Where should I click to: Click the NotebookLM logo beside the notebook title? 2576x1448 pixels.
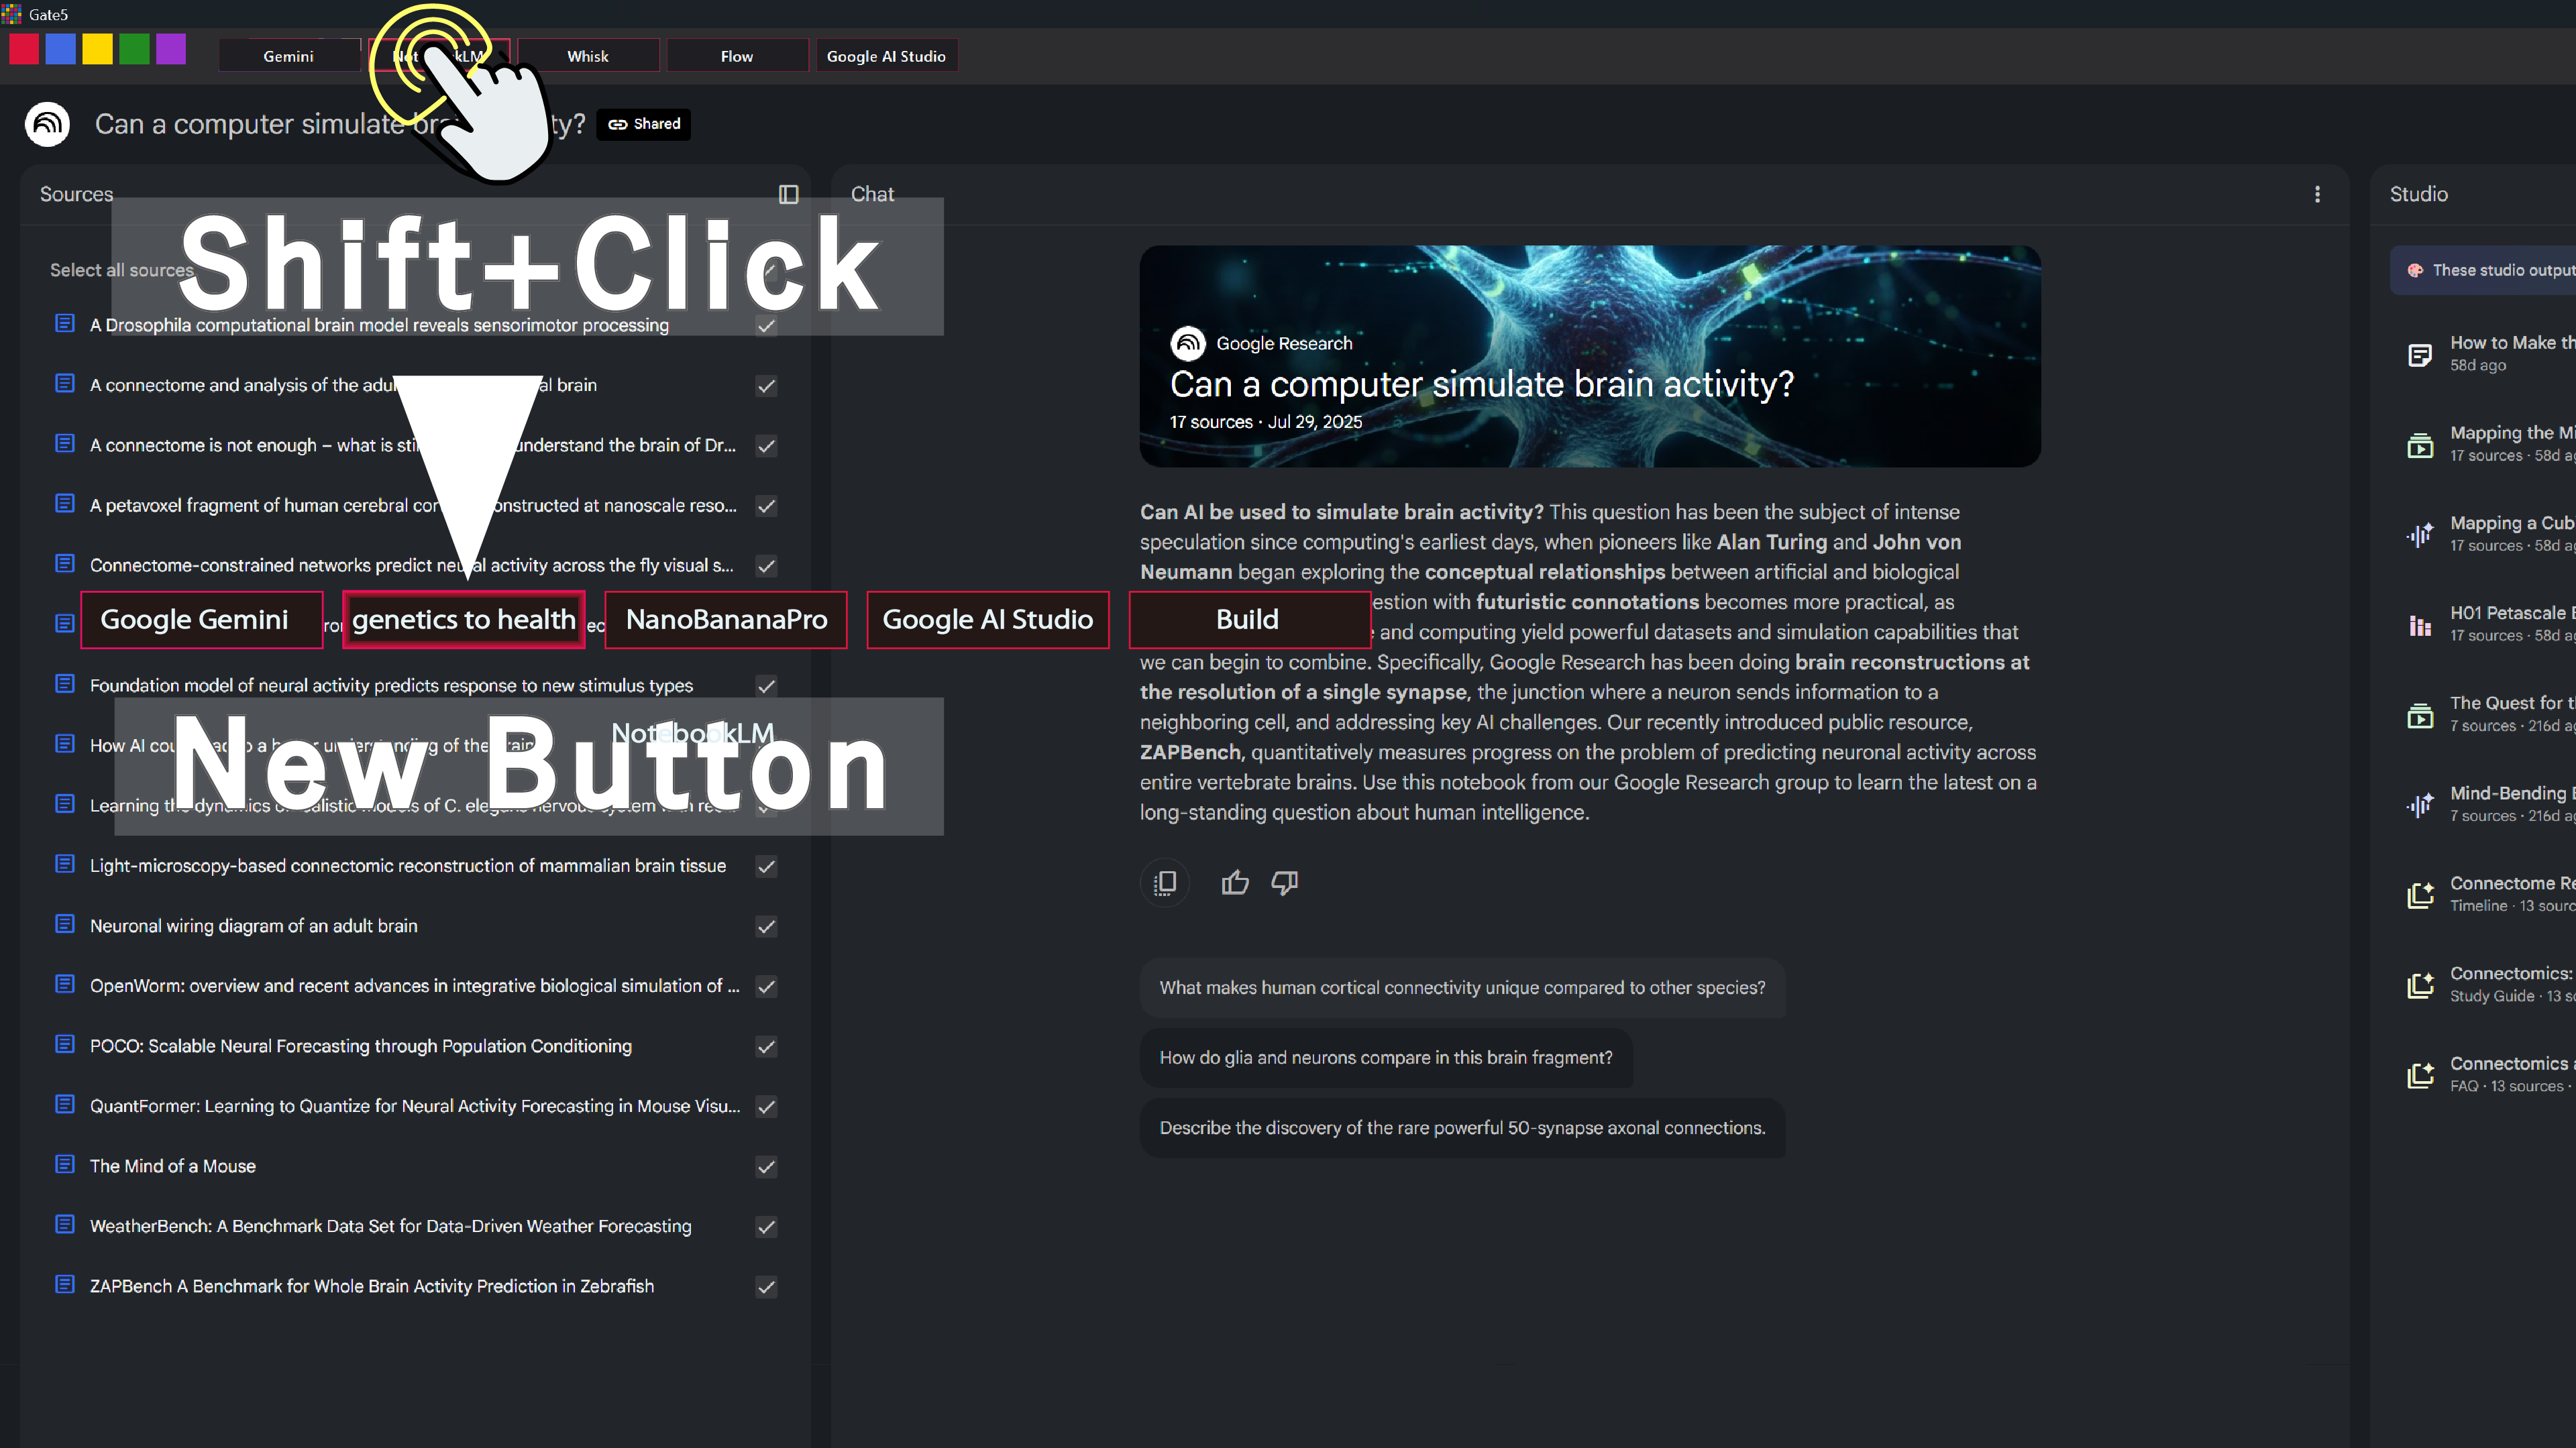pos(47,124)
